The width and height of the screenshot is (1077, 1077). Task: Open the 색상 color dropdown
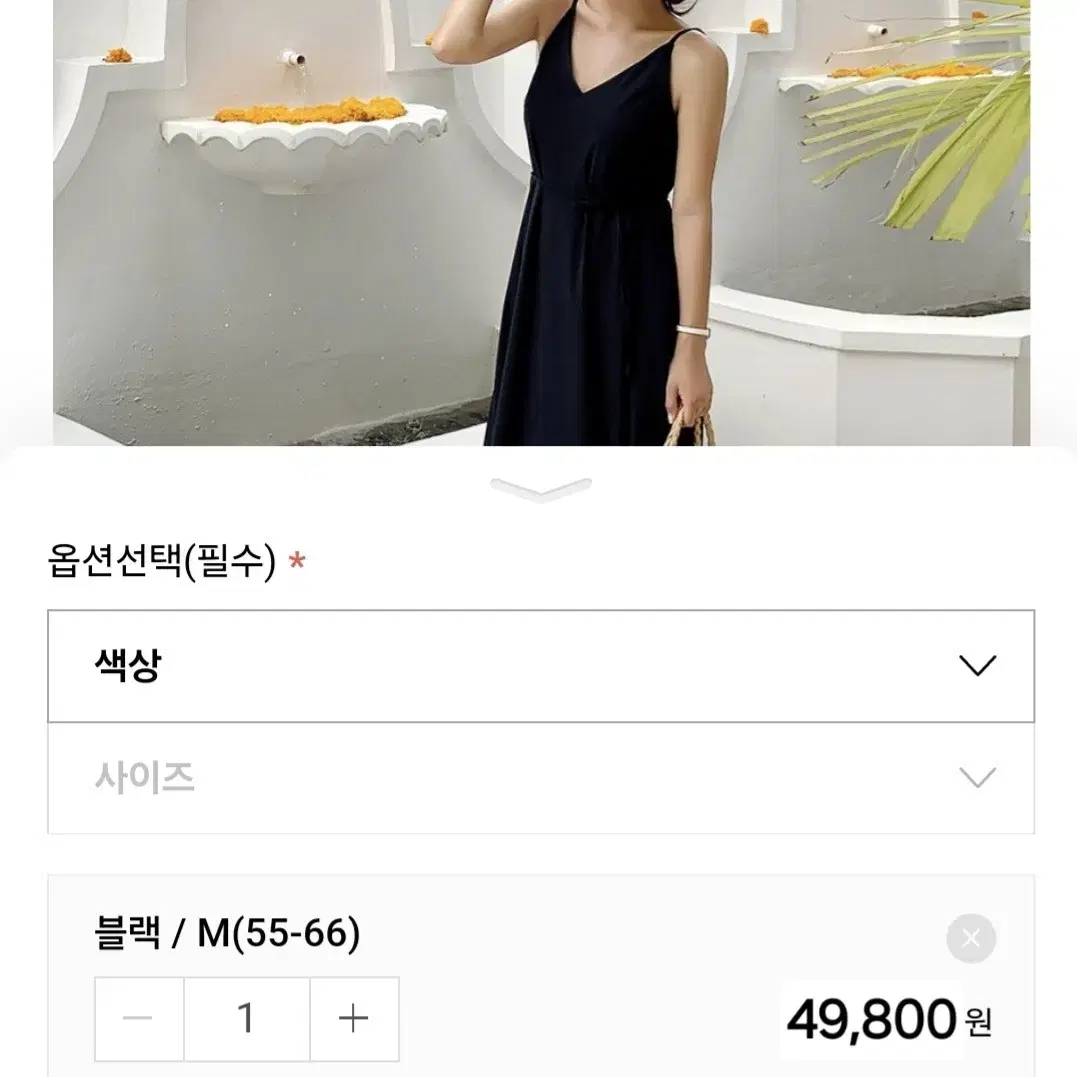pyautogui.click(x=541, y=666)
